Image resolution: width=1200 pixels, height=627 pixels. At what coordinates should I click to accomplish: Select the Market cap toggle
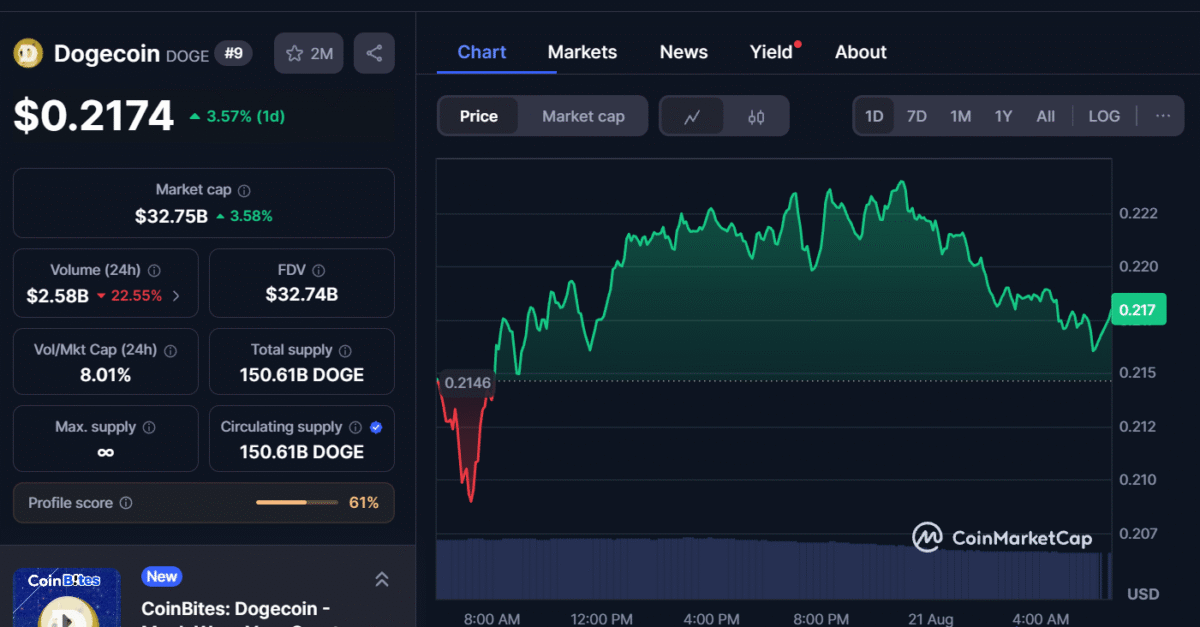(x=583, y=116)
